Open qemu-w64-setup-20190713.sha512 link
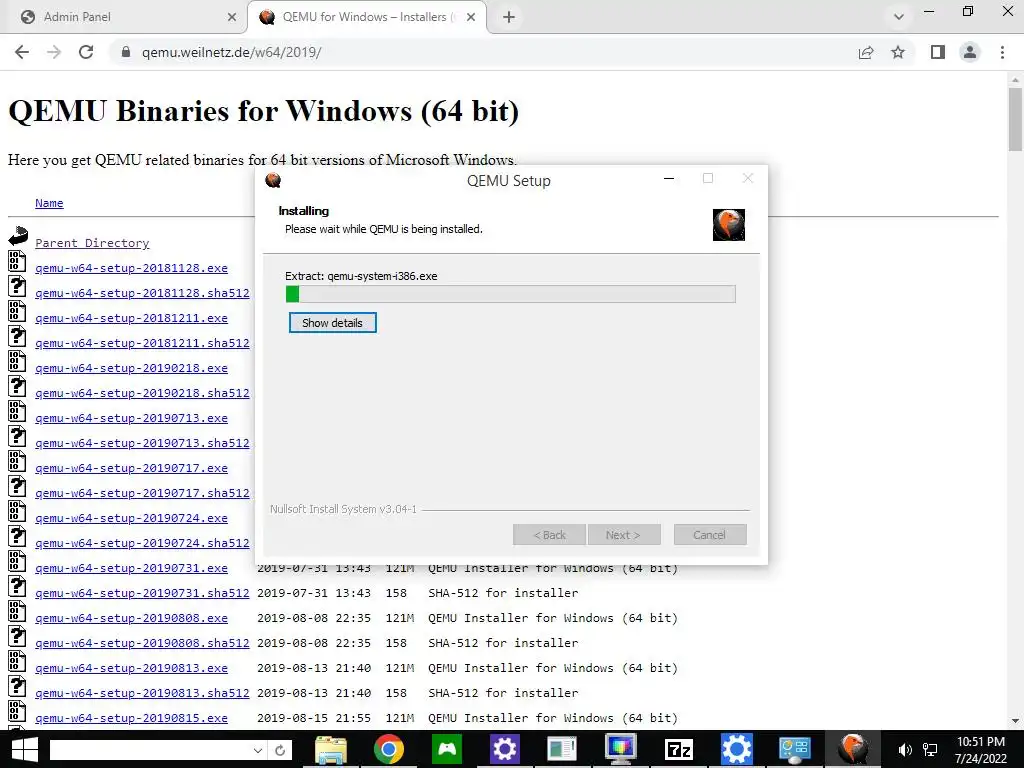Screen dimensions: 1024x768 (x=142, y=443)
